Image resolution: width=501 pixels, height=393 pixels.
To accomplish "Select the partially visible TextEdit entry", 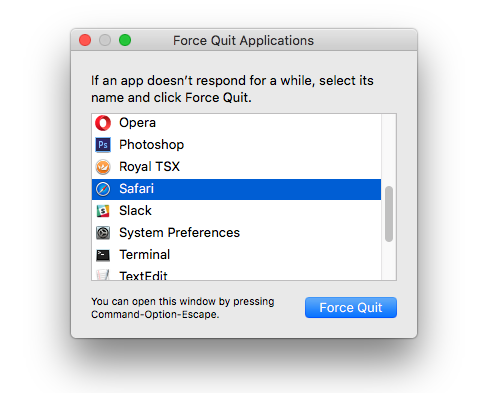I will pos(236,274).
